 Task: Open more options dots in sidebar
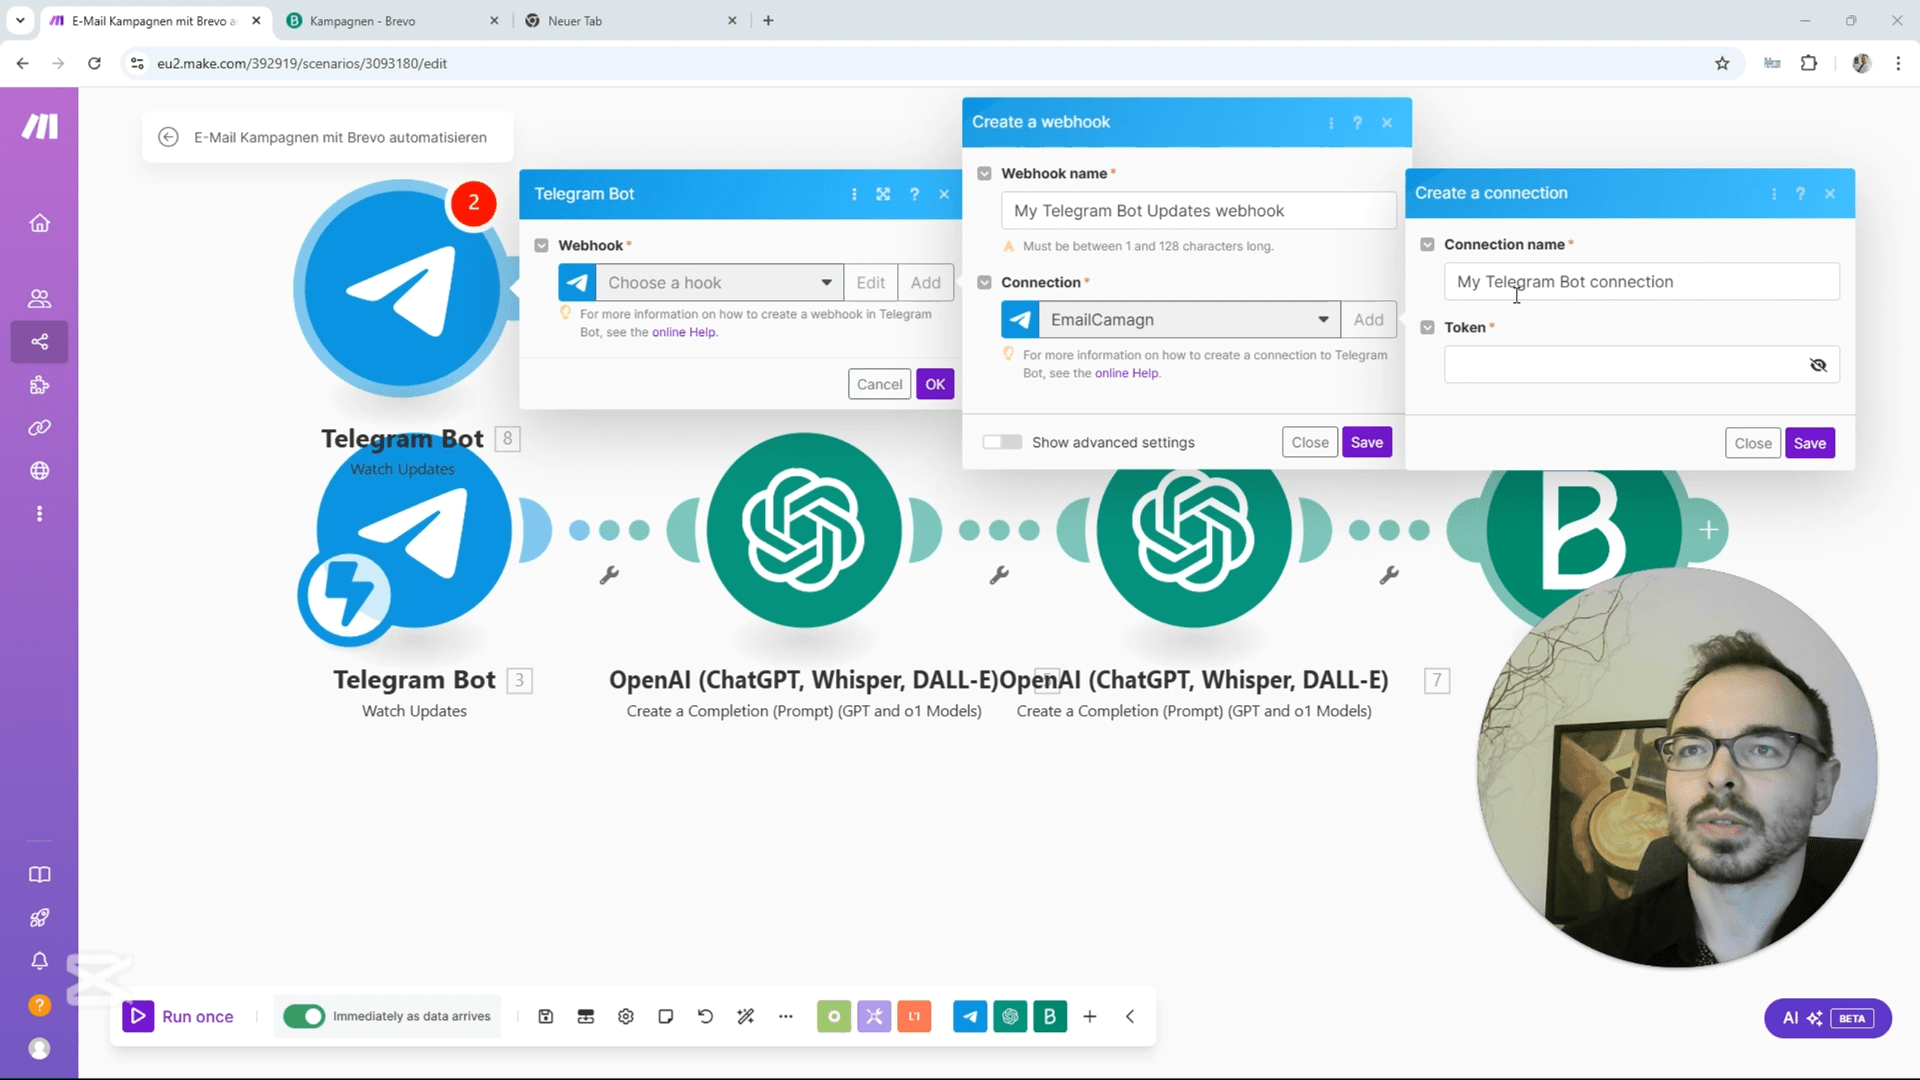pos(39,514)
